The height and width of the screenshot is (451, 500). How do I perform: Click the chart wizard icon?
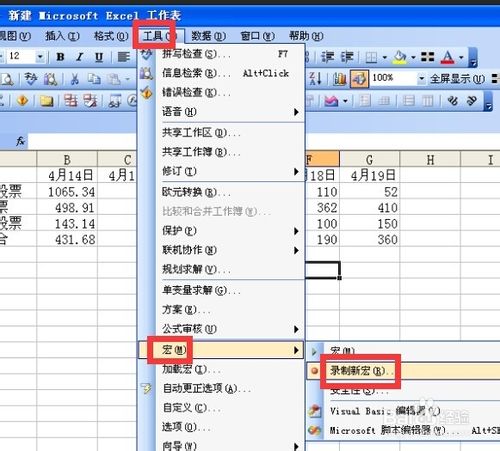tap(340, 79)
